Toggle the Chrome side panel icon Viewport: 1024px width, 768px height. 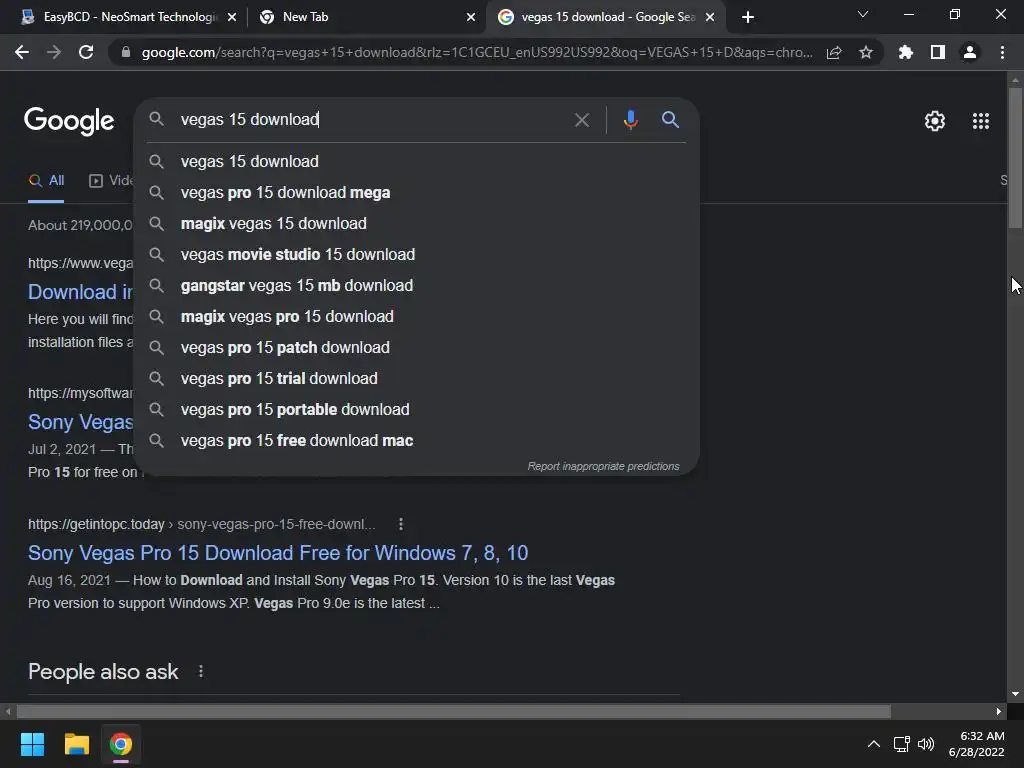coord(938,52)
